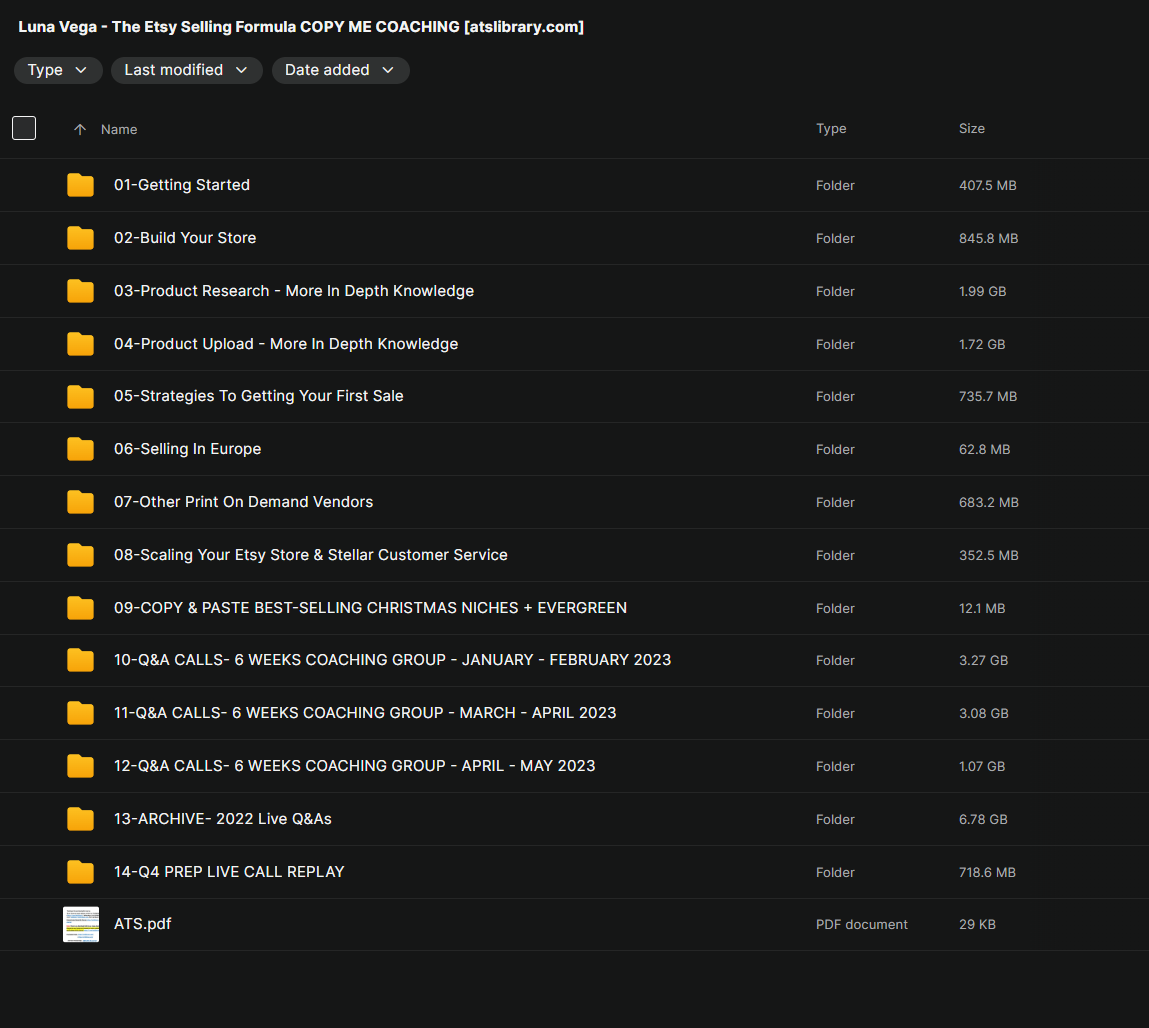This screenshot has width=1149, height=1028.
Task: Open the 11-Q&A CALLS March - April 2023 name
Action: (x=365, y=713)
